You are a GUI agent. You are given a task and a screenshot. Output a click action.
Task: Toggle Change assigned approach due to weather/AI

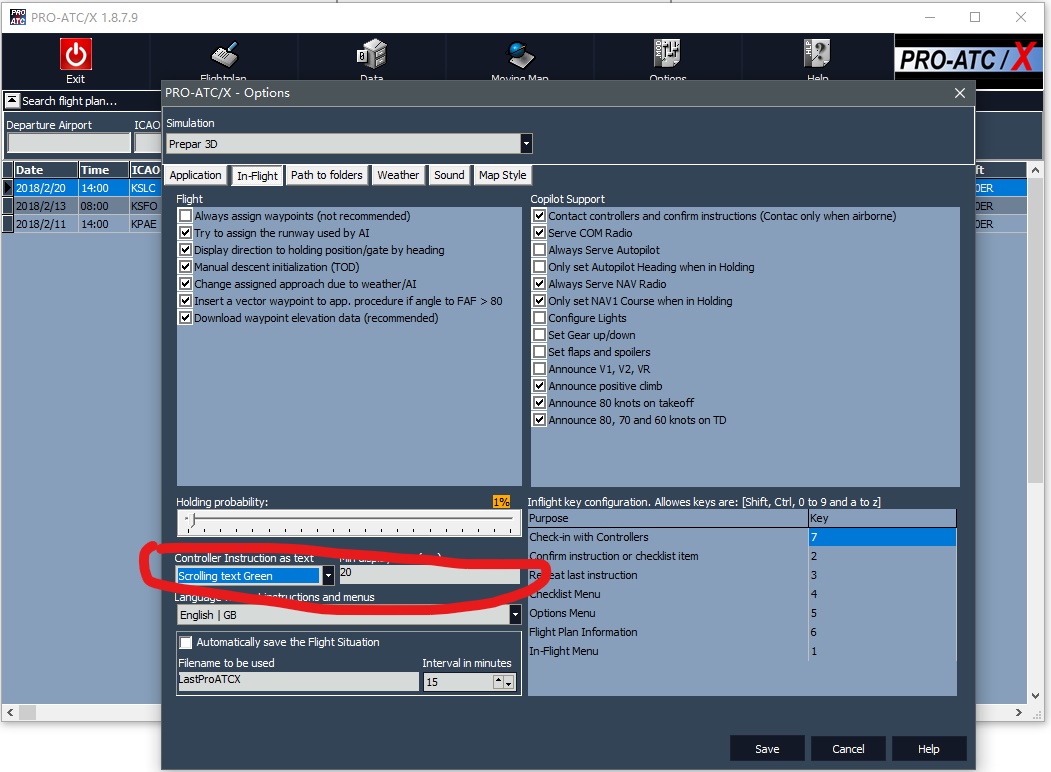point(186,283)
